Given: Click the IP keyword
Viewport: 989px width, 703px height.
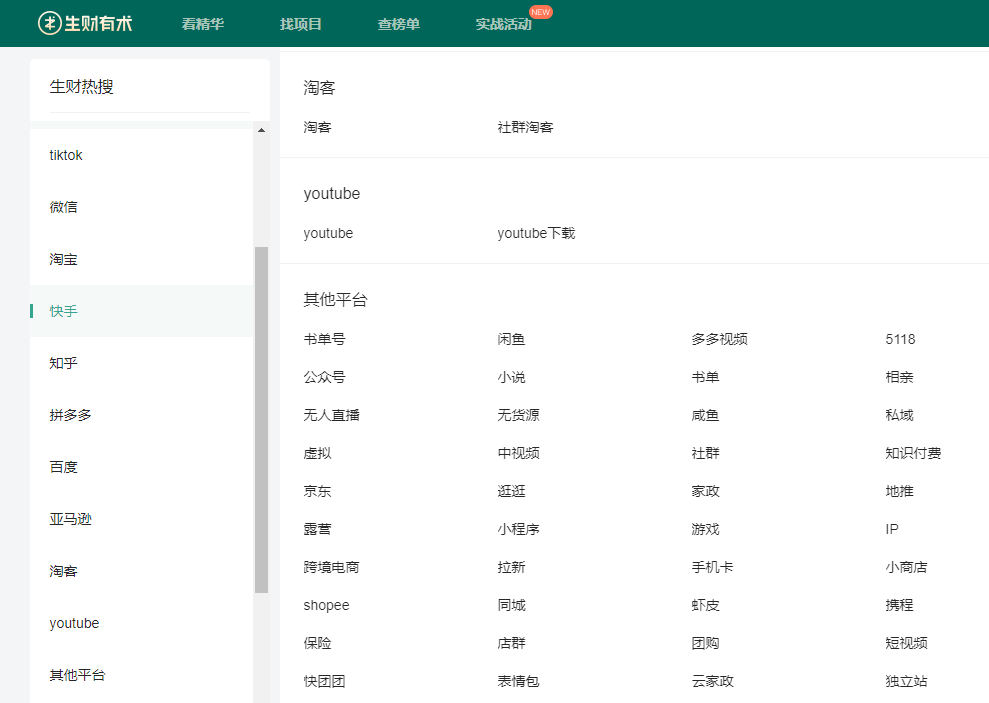Looking at the screenshot, I should click(x=891, y=529).
